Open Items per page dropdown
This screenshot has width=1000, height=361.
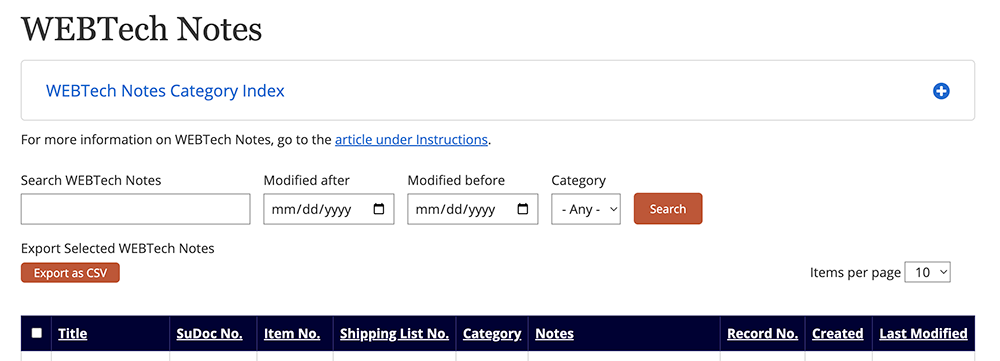[x=927, y=272]
